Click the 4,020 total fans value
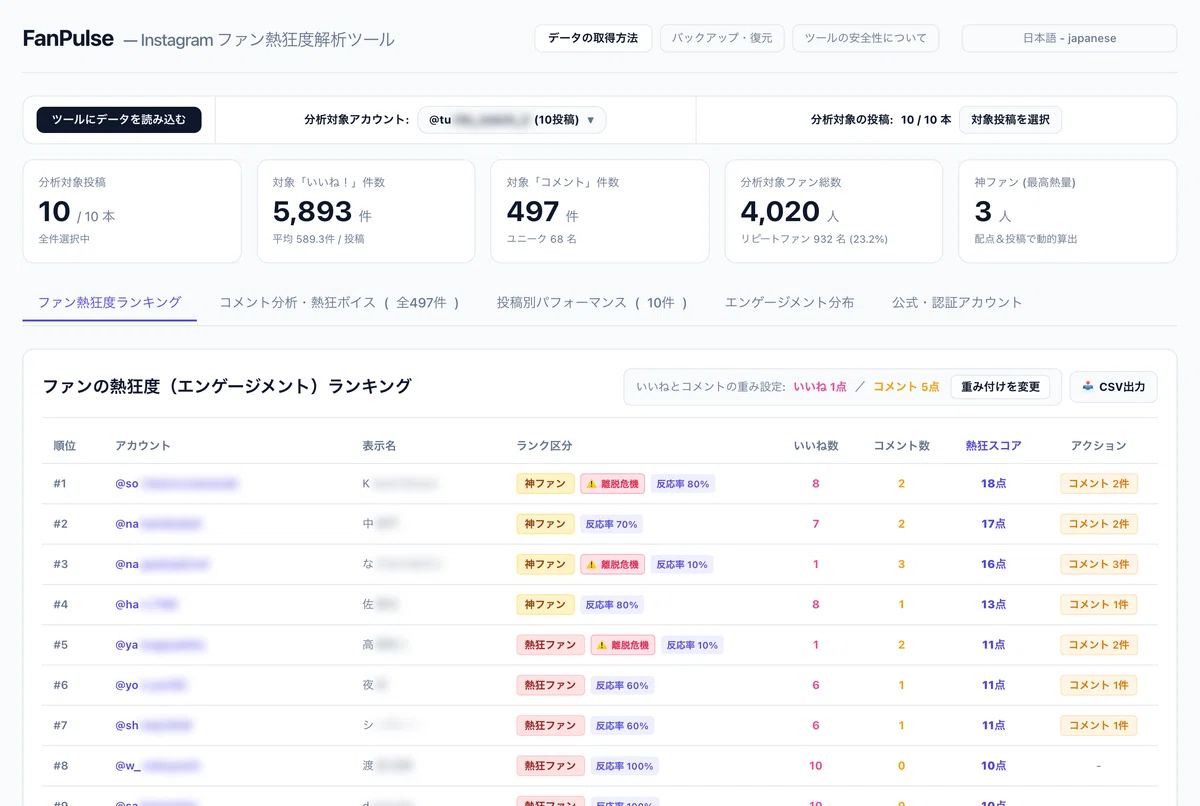 click(780, 211)
